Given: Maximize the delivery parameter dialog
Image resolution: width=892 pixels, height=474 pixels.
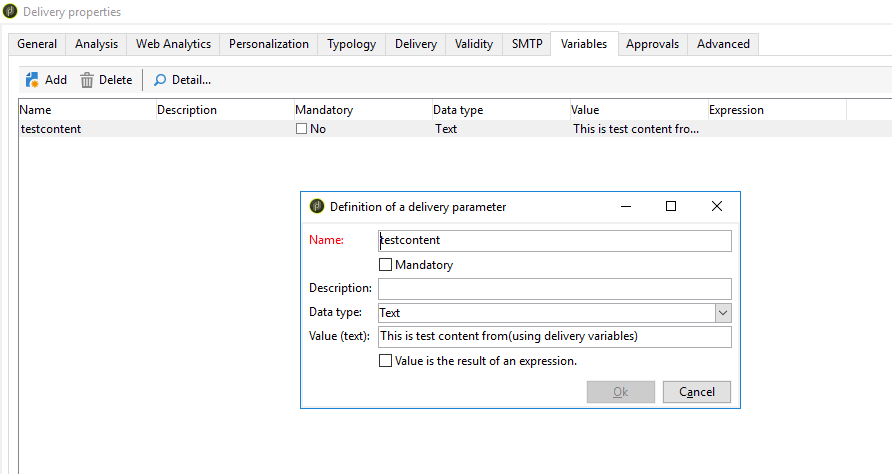Looking at the screenshot, I should coord(671,206).
